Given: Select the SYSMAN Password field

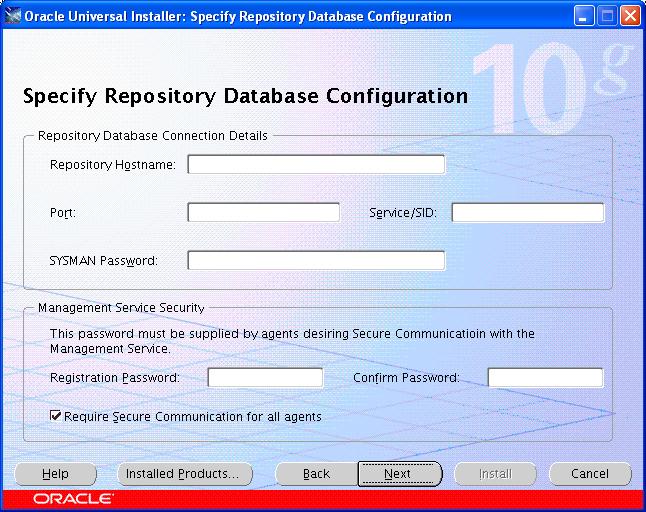Looking at the screenshot, I should tap(316, 260).
